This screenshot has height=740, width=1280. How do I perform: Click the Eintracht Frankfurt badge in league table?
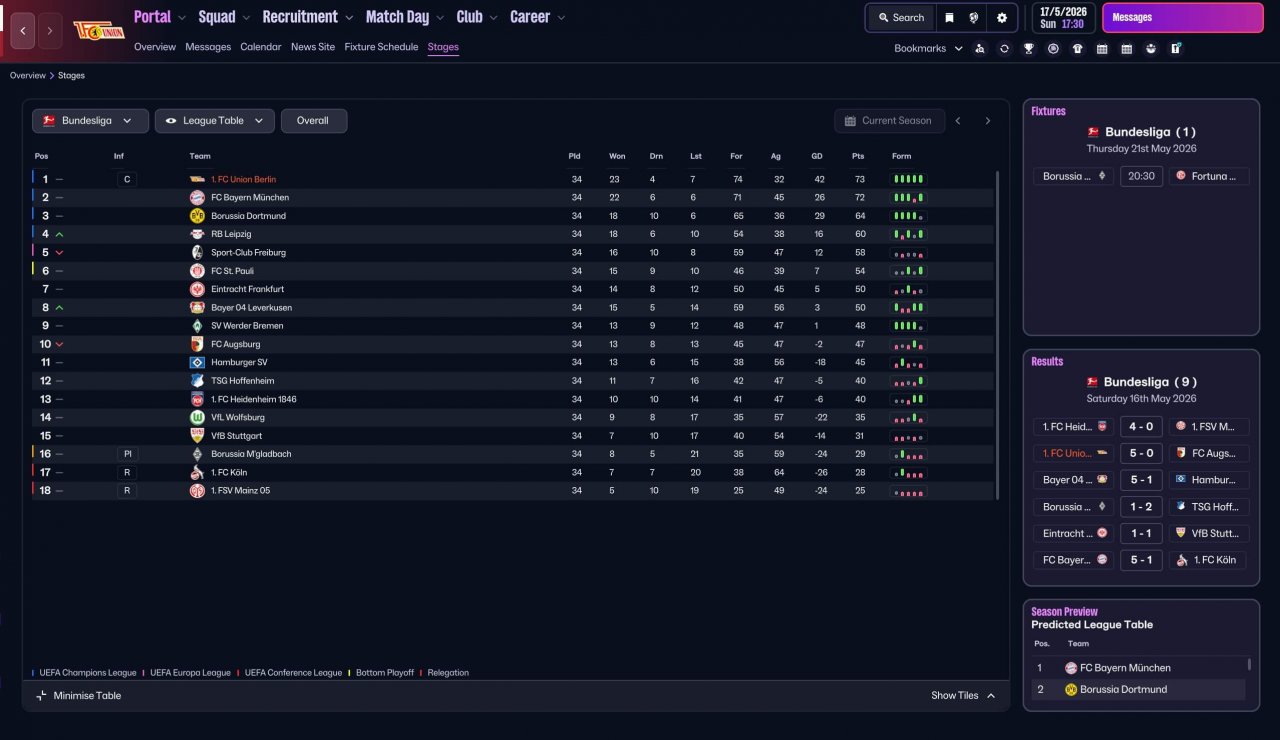[197, 289]
